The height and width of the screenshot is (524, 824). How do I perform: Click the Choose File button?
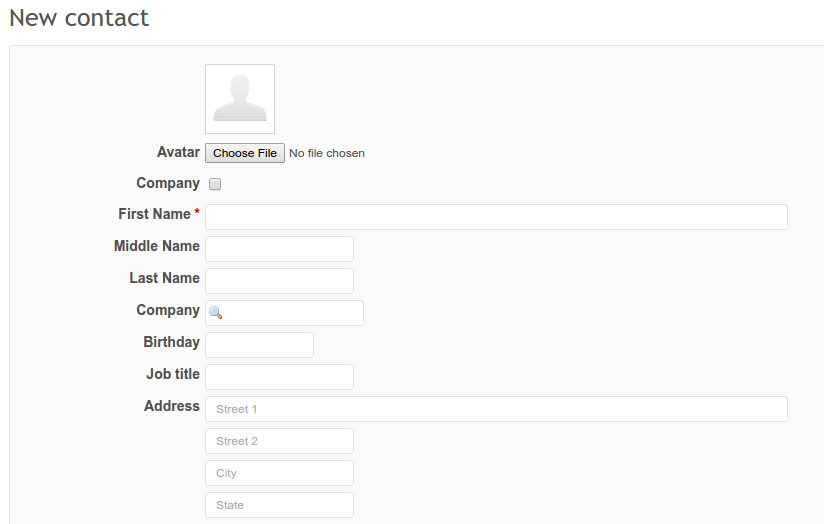click(245, 153)
